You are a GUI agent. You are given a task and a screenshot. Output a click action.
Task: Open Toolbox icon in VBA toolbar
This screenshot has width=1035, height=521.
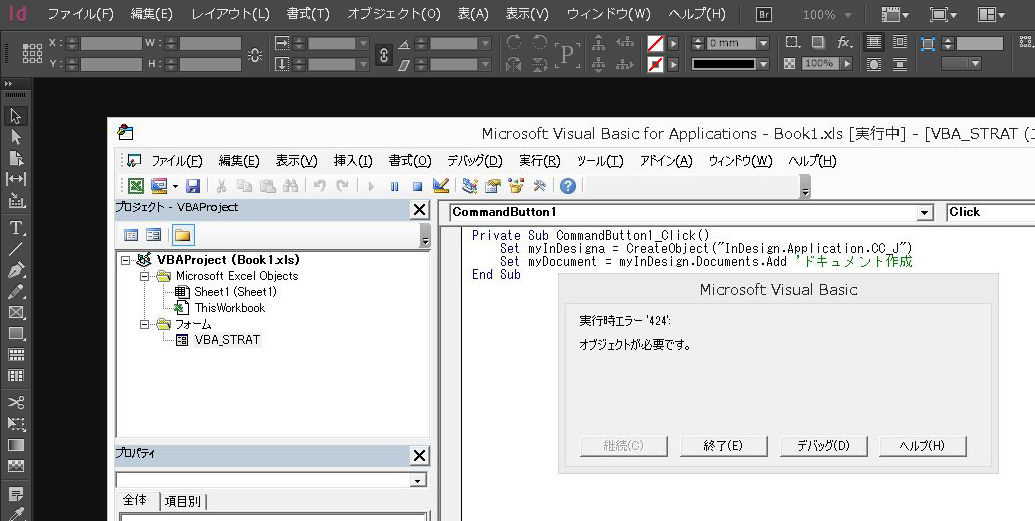pos(539,186)
